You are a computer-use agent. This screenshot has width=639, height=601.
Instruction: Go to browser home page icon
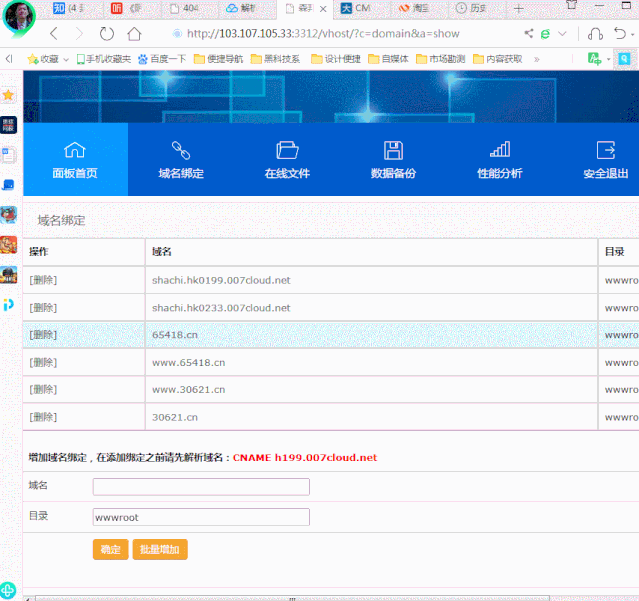135,33
